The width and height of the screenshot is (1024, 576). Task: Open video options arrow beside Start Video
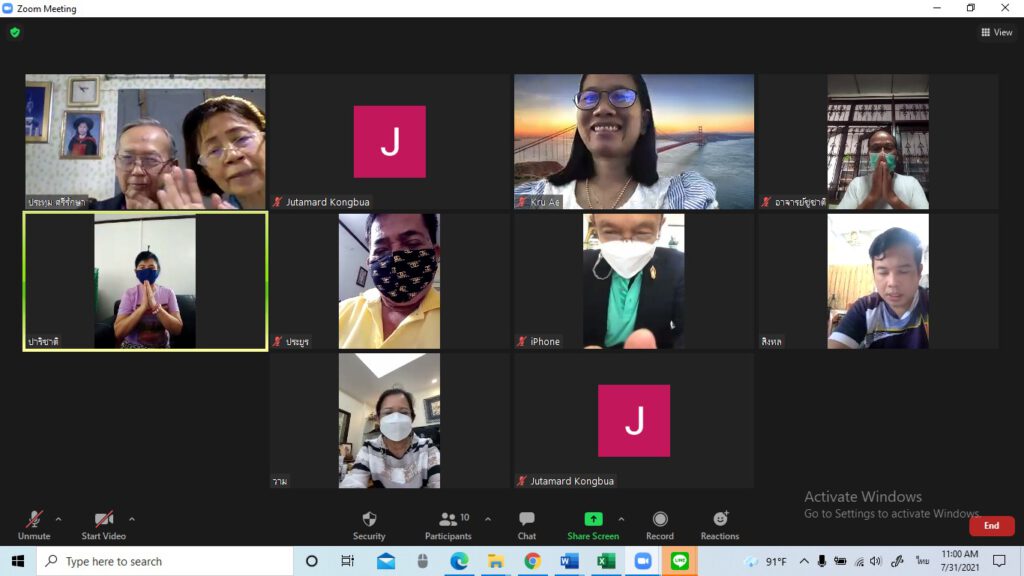132,519
